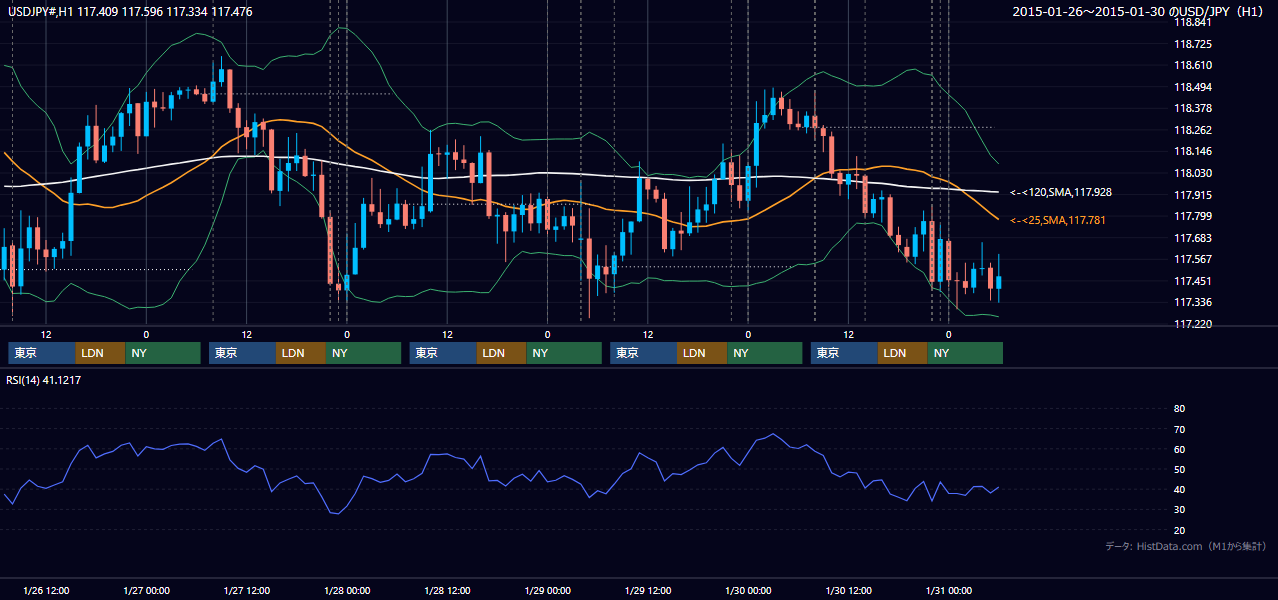Click the 東京 session block above 1/30 12:00
Image resolution: width=1278 pixels, height=600 pixels.
point(844,353)
